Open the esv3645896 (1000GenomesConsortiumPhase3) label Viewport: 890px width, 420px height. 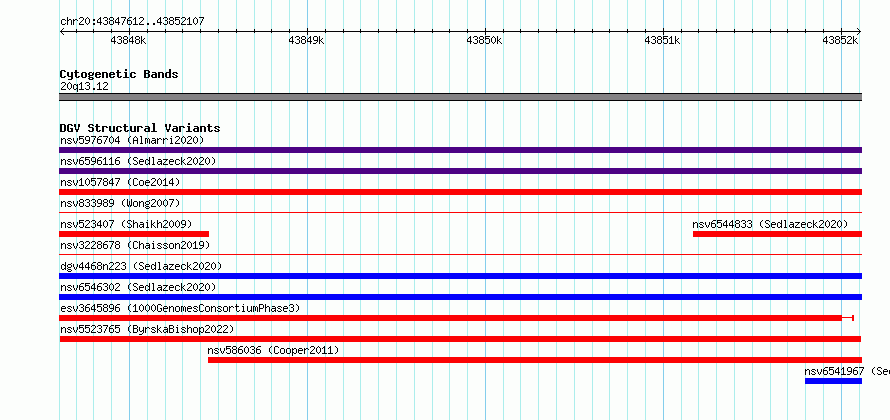tap(180, 308)
